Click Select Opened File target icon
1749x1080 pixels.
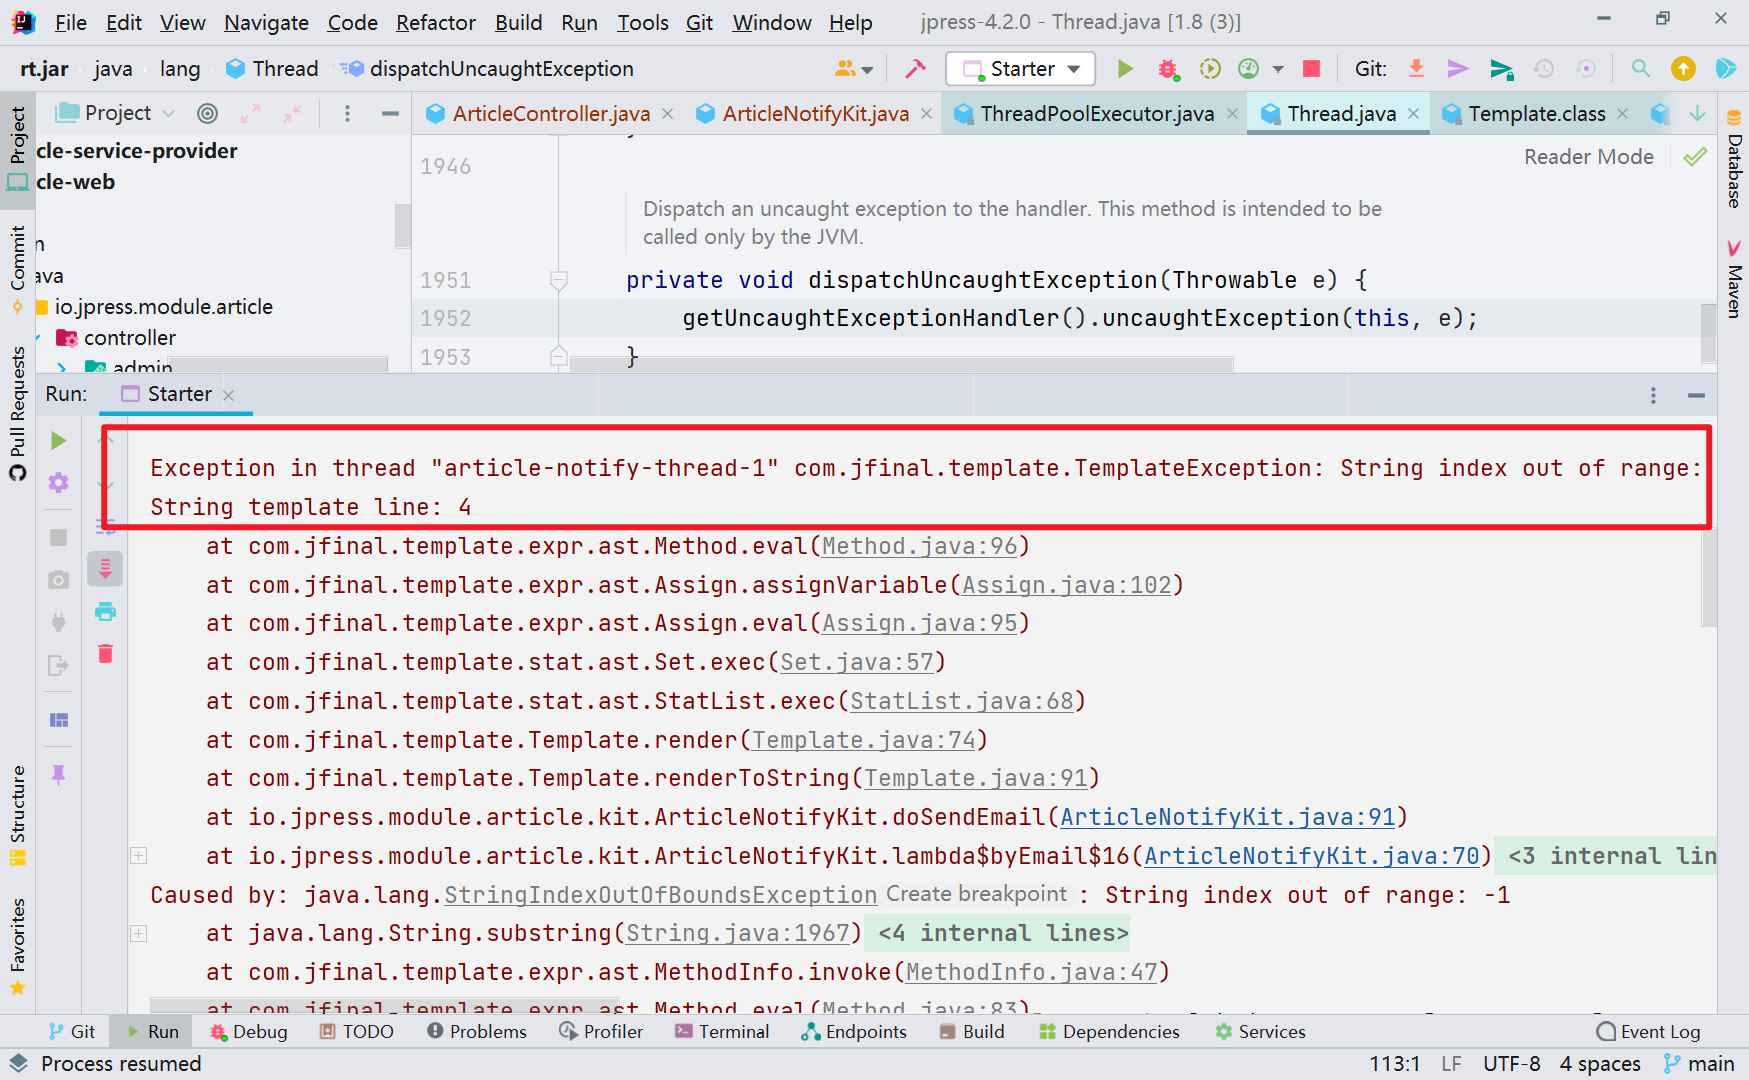(207, 114)
